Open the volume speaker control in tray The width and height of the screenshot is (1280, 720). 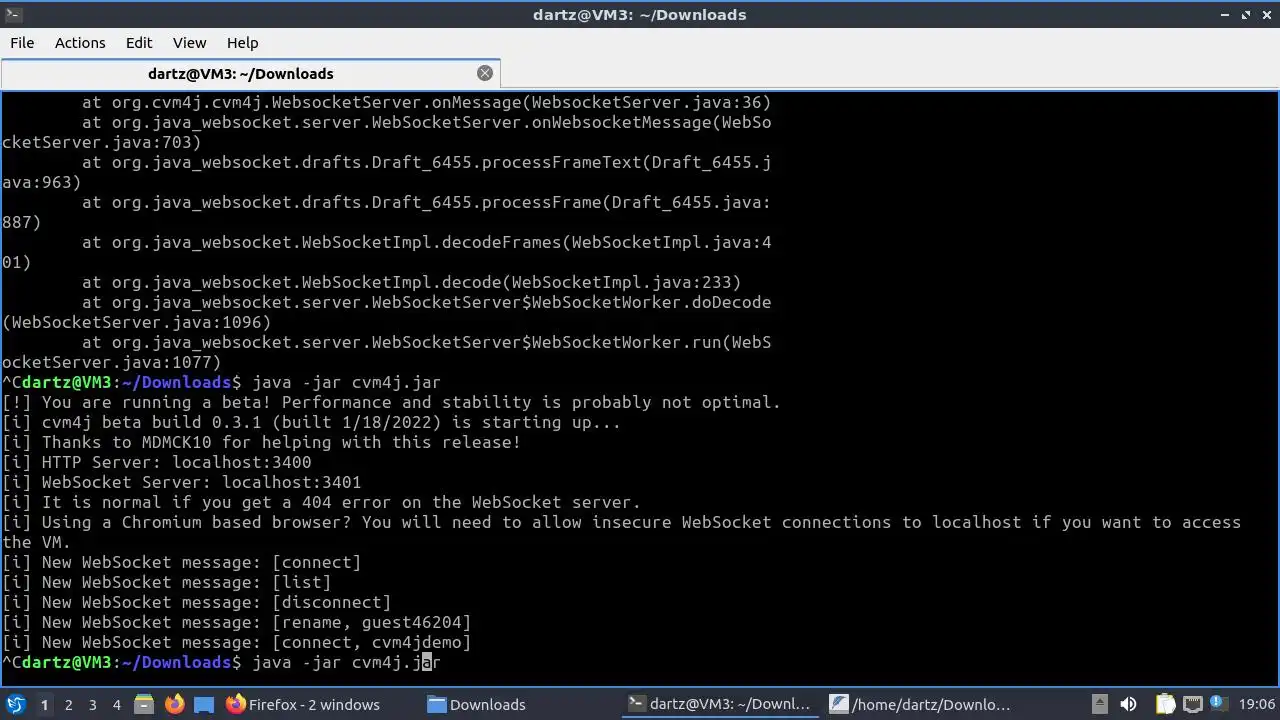point(1128,704)
